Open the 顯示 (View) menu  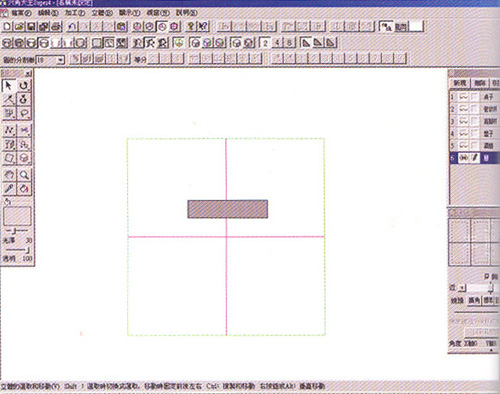click(129, 13)
